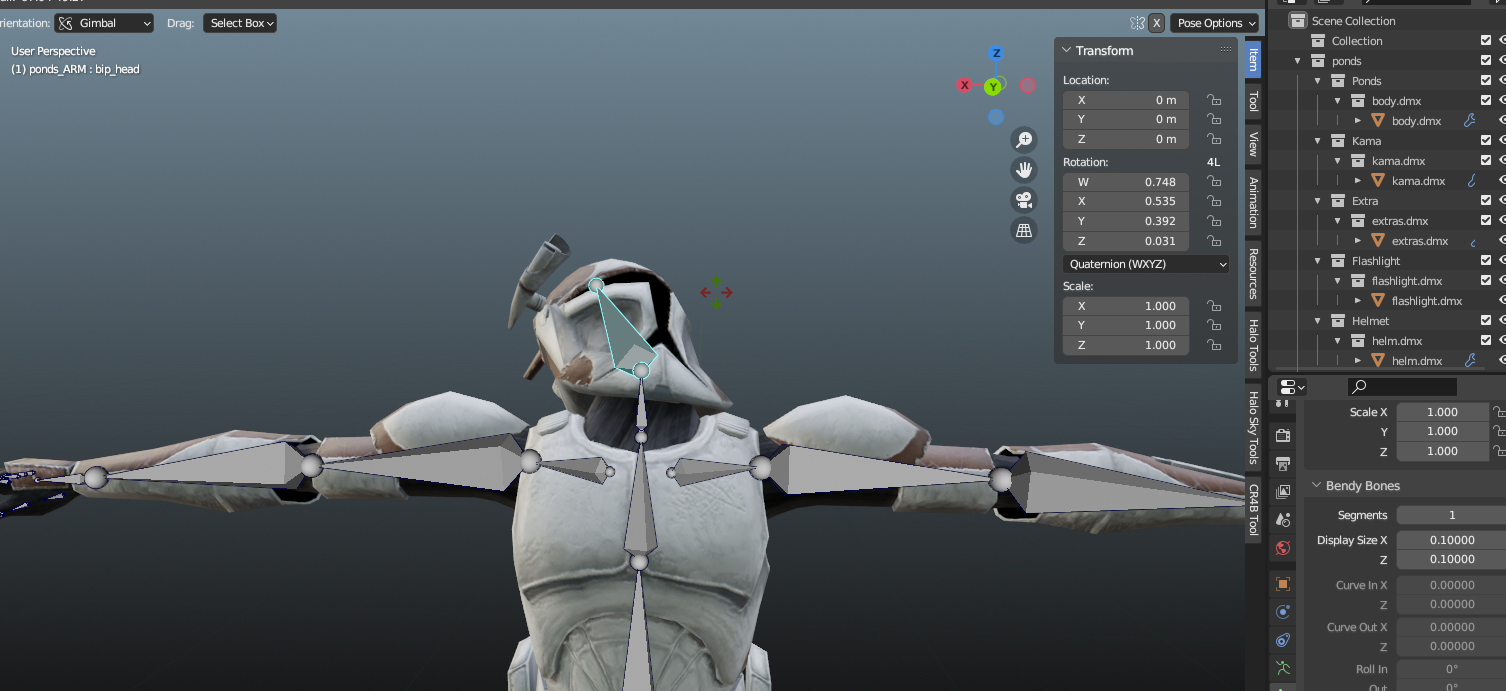Open the Armature data running-man icon
Image resolution: width=1506 pixels, height=691 pixels.
pos(1283,668)
